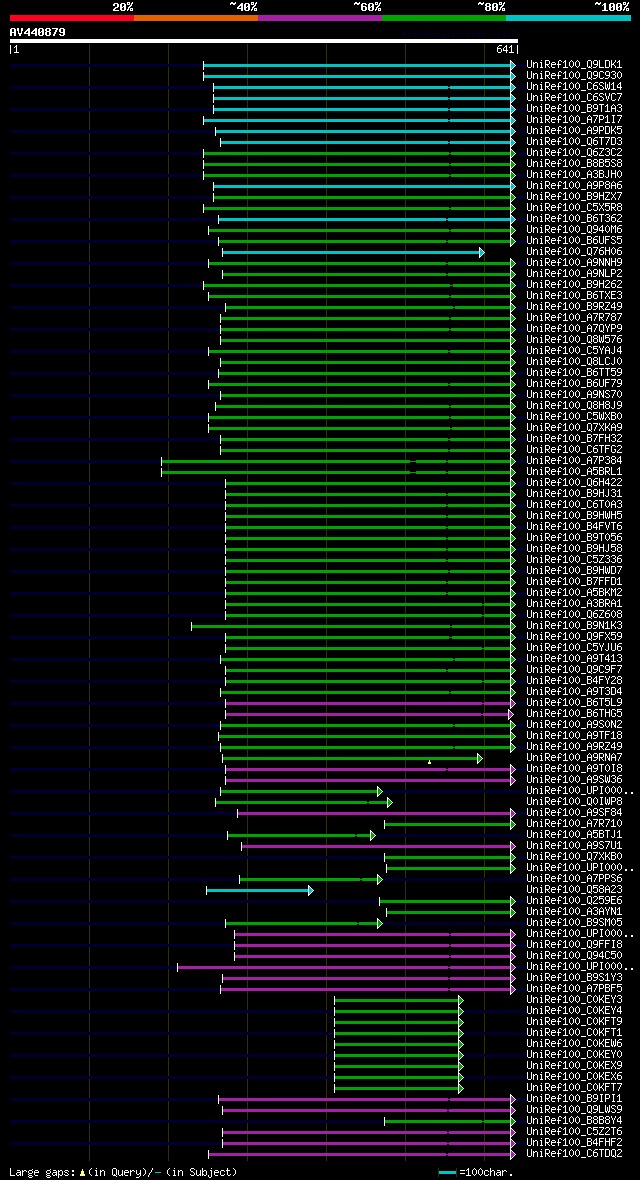640x1180 pixels.
Task: Open entry UniRef100_B4FY28
Action: pos(574,680)
